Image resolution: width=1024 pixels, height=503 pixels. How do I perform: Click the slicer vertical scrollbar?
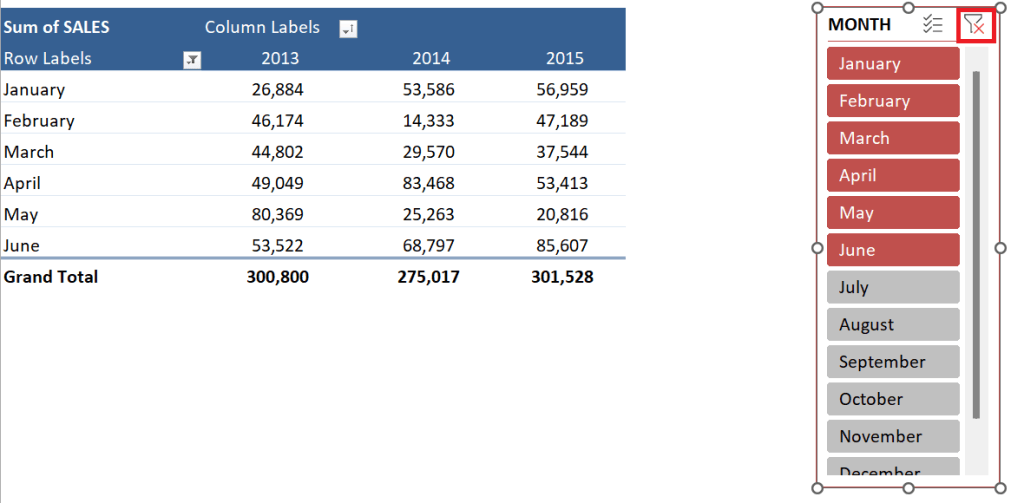coord(976,245)
